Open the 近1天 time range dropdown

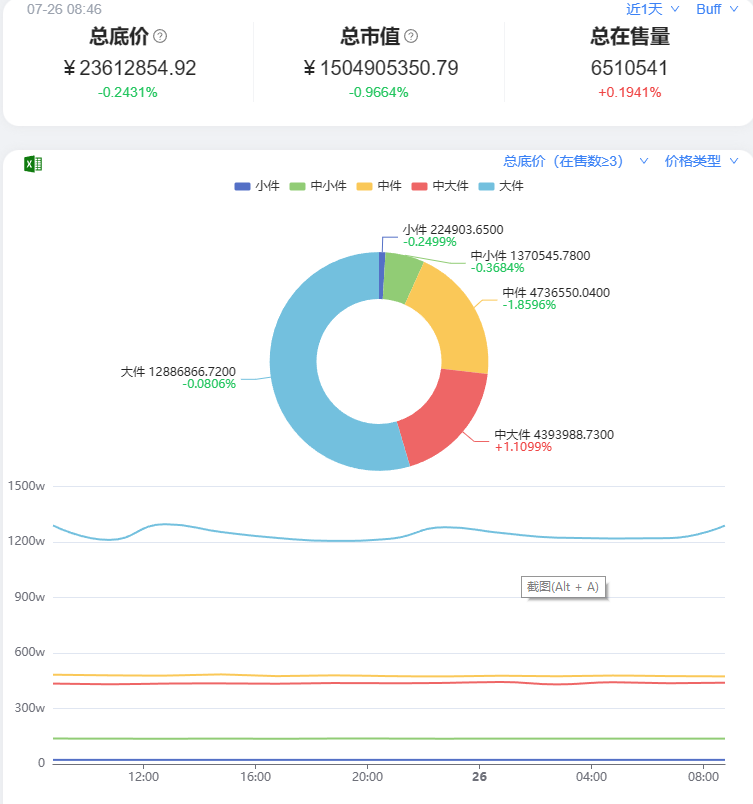tap(653, 9)
